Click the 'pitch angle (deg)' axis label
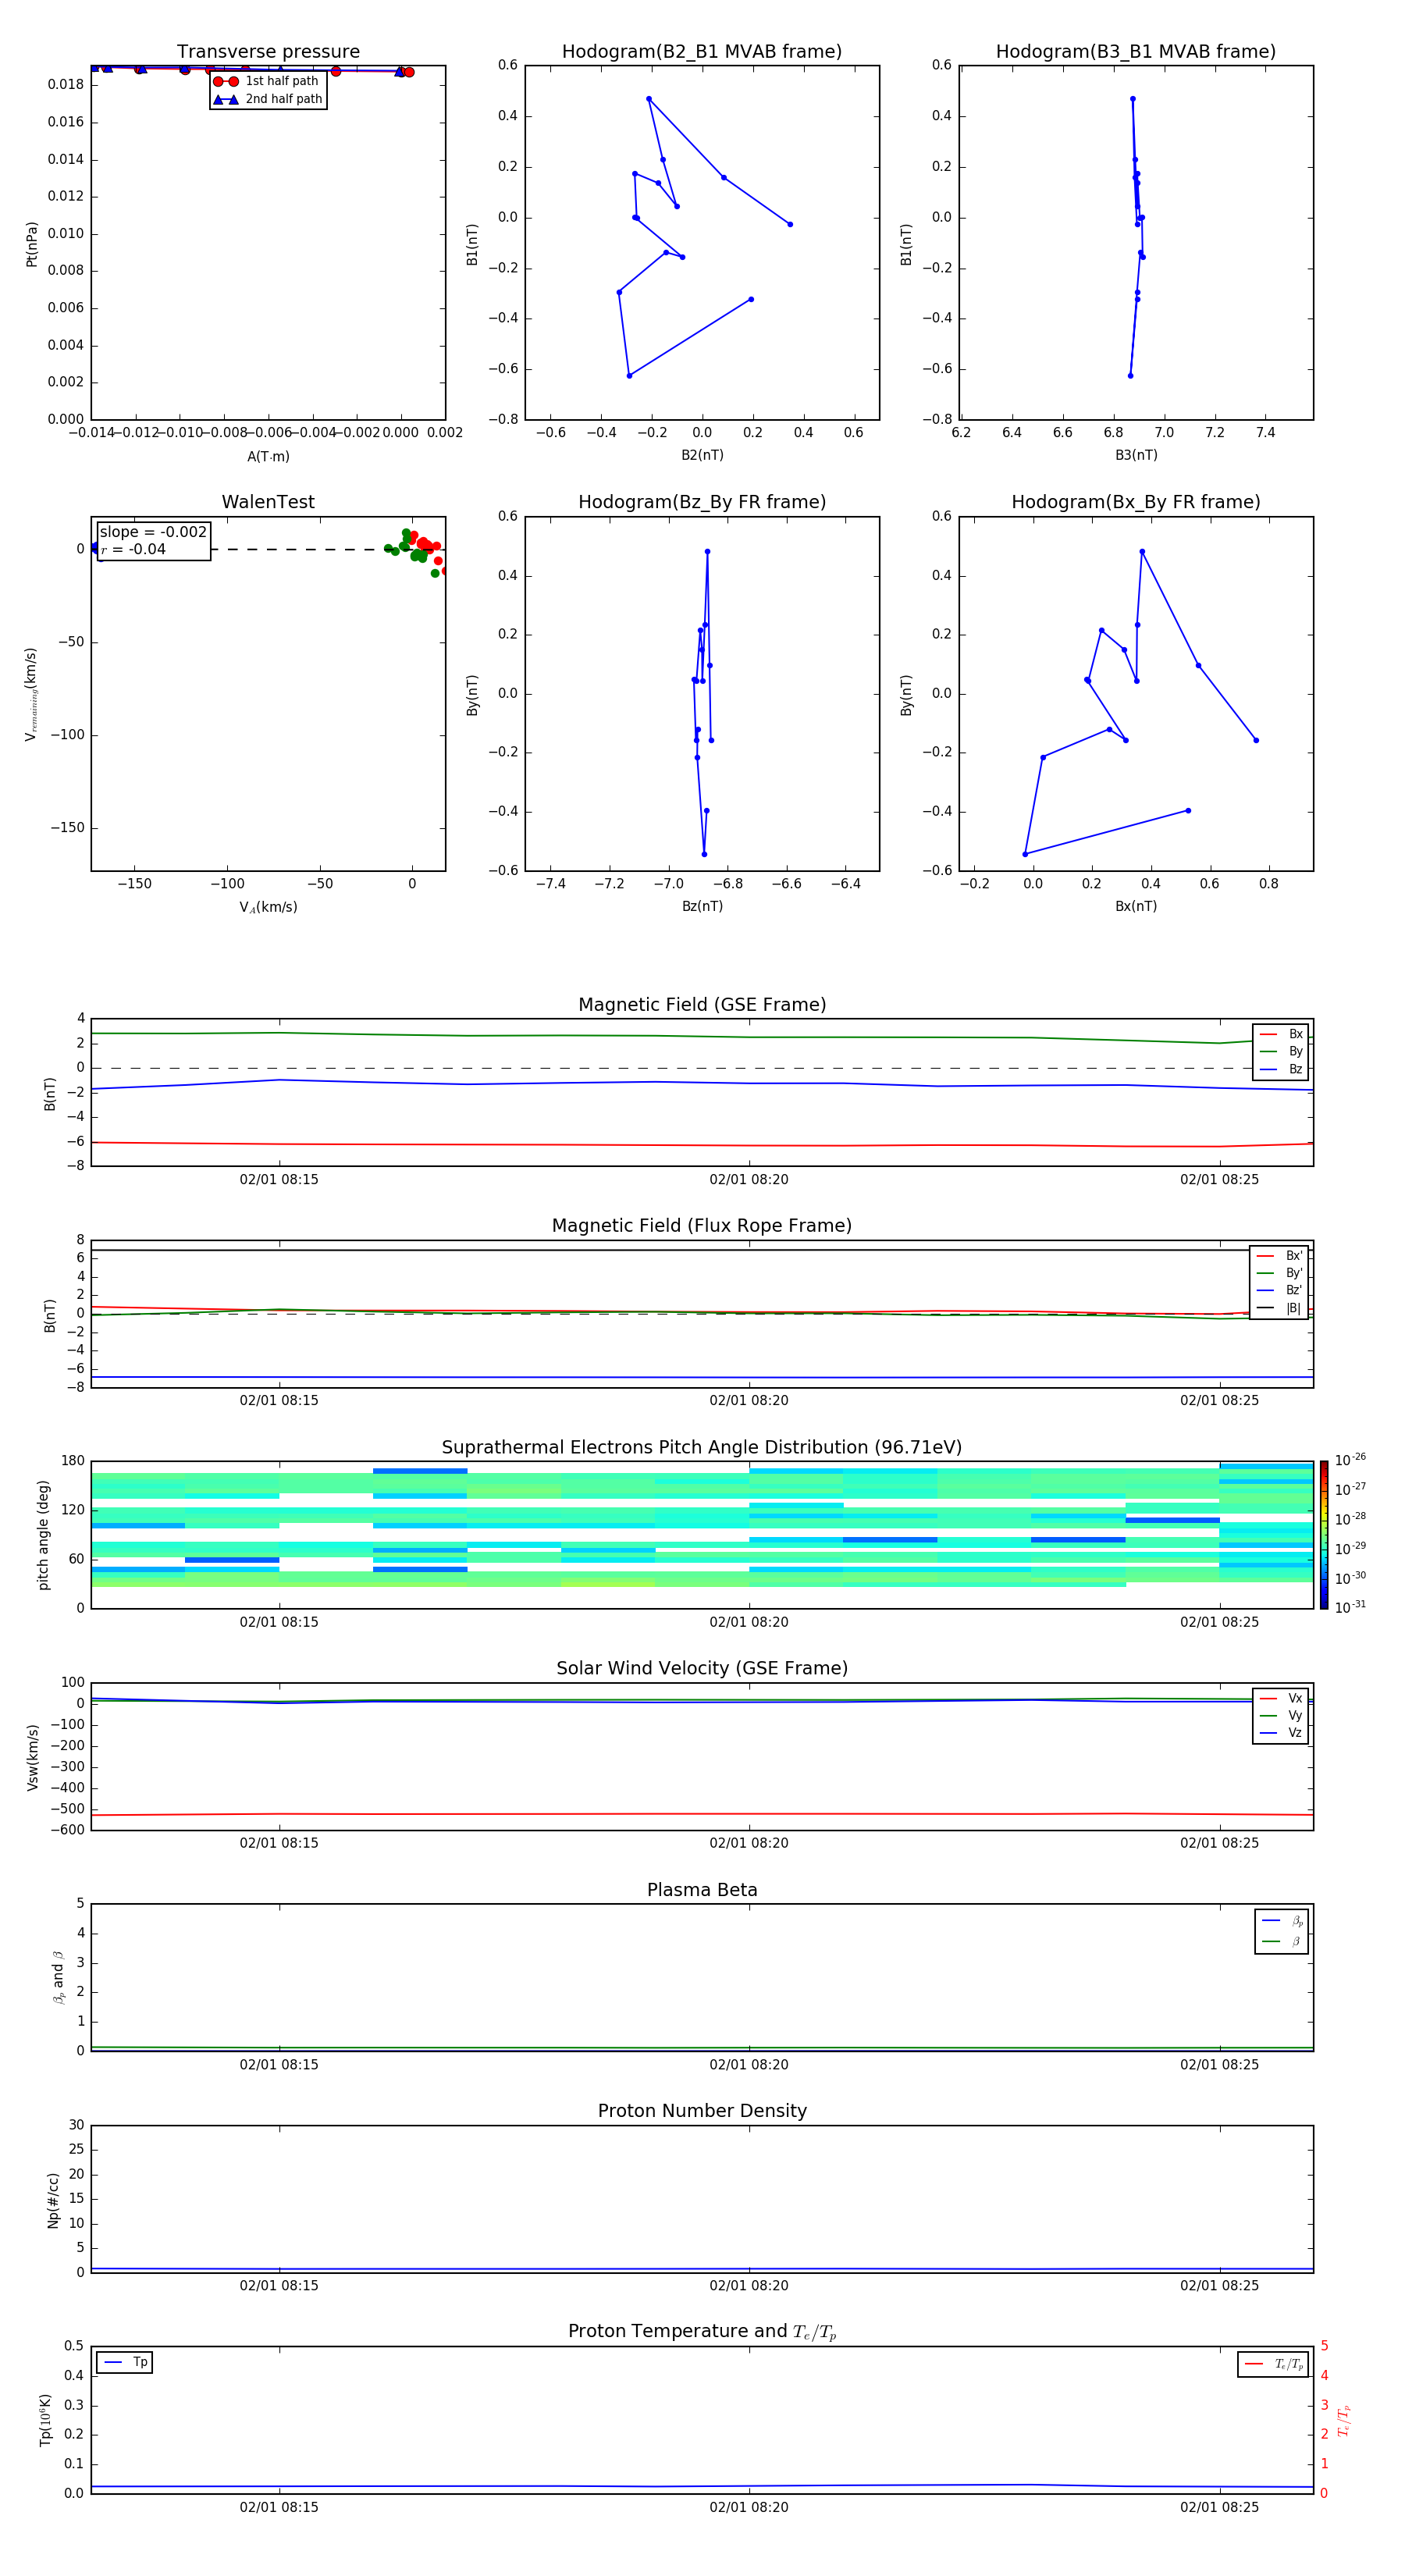 [x=43, y=1535]
